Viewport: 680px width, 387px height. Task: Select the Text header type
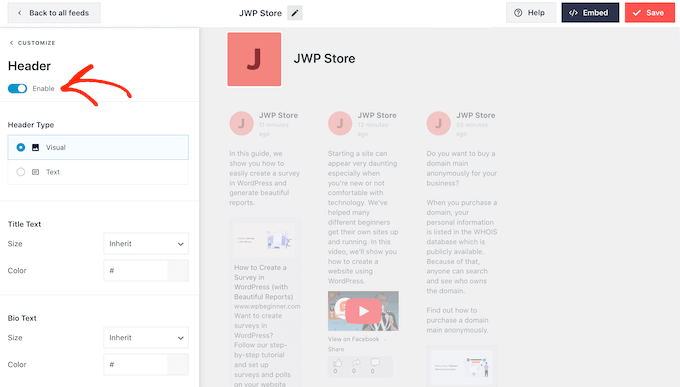pyautogui.click(x=98, y=172)
